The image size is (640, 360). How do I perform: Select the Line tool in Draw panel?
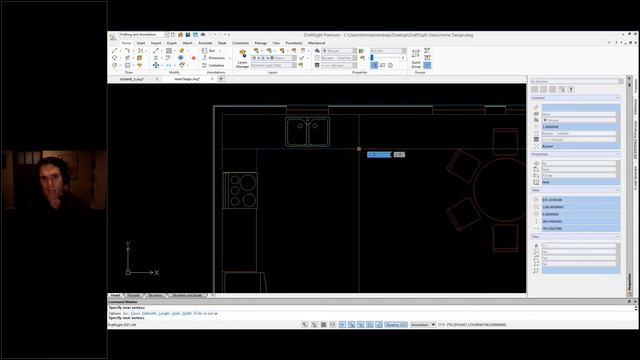[114, 51]
